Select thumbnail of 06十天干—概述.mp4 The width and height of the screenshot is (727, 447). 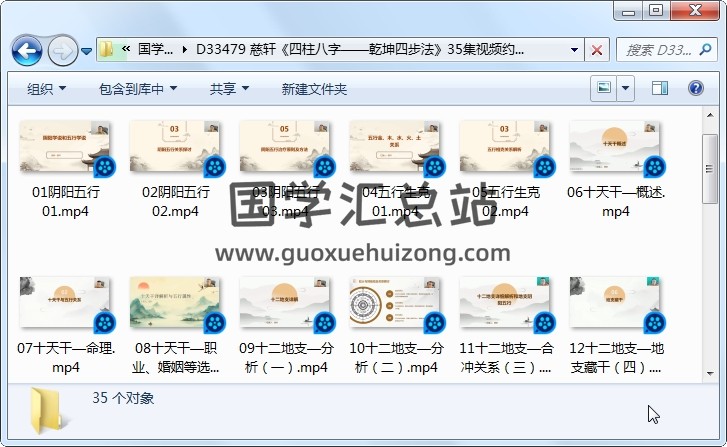615,147
